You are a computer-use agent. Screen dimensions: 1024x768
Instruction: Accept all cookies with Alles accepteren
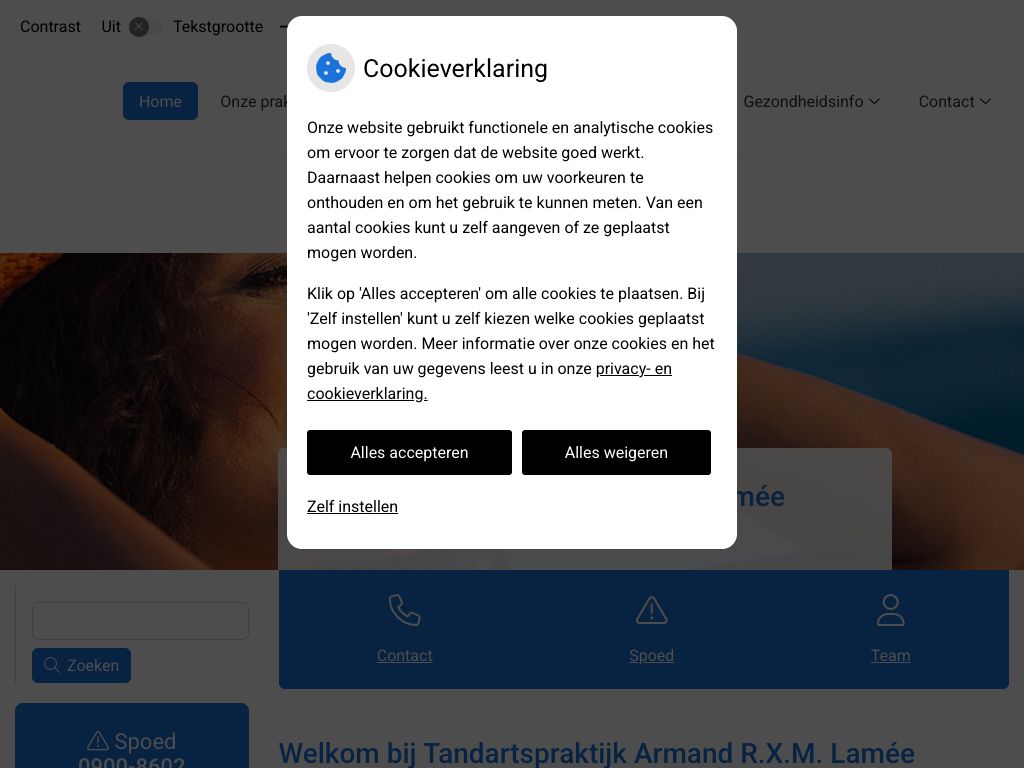pos(409,453)
